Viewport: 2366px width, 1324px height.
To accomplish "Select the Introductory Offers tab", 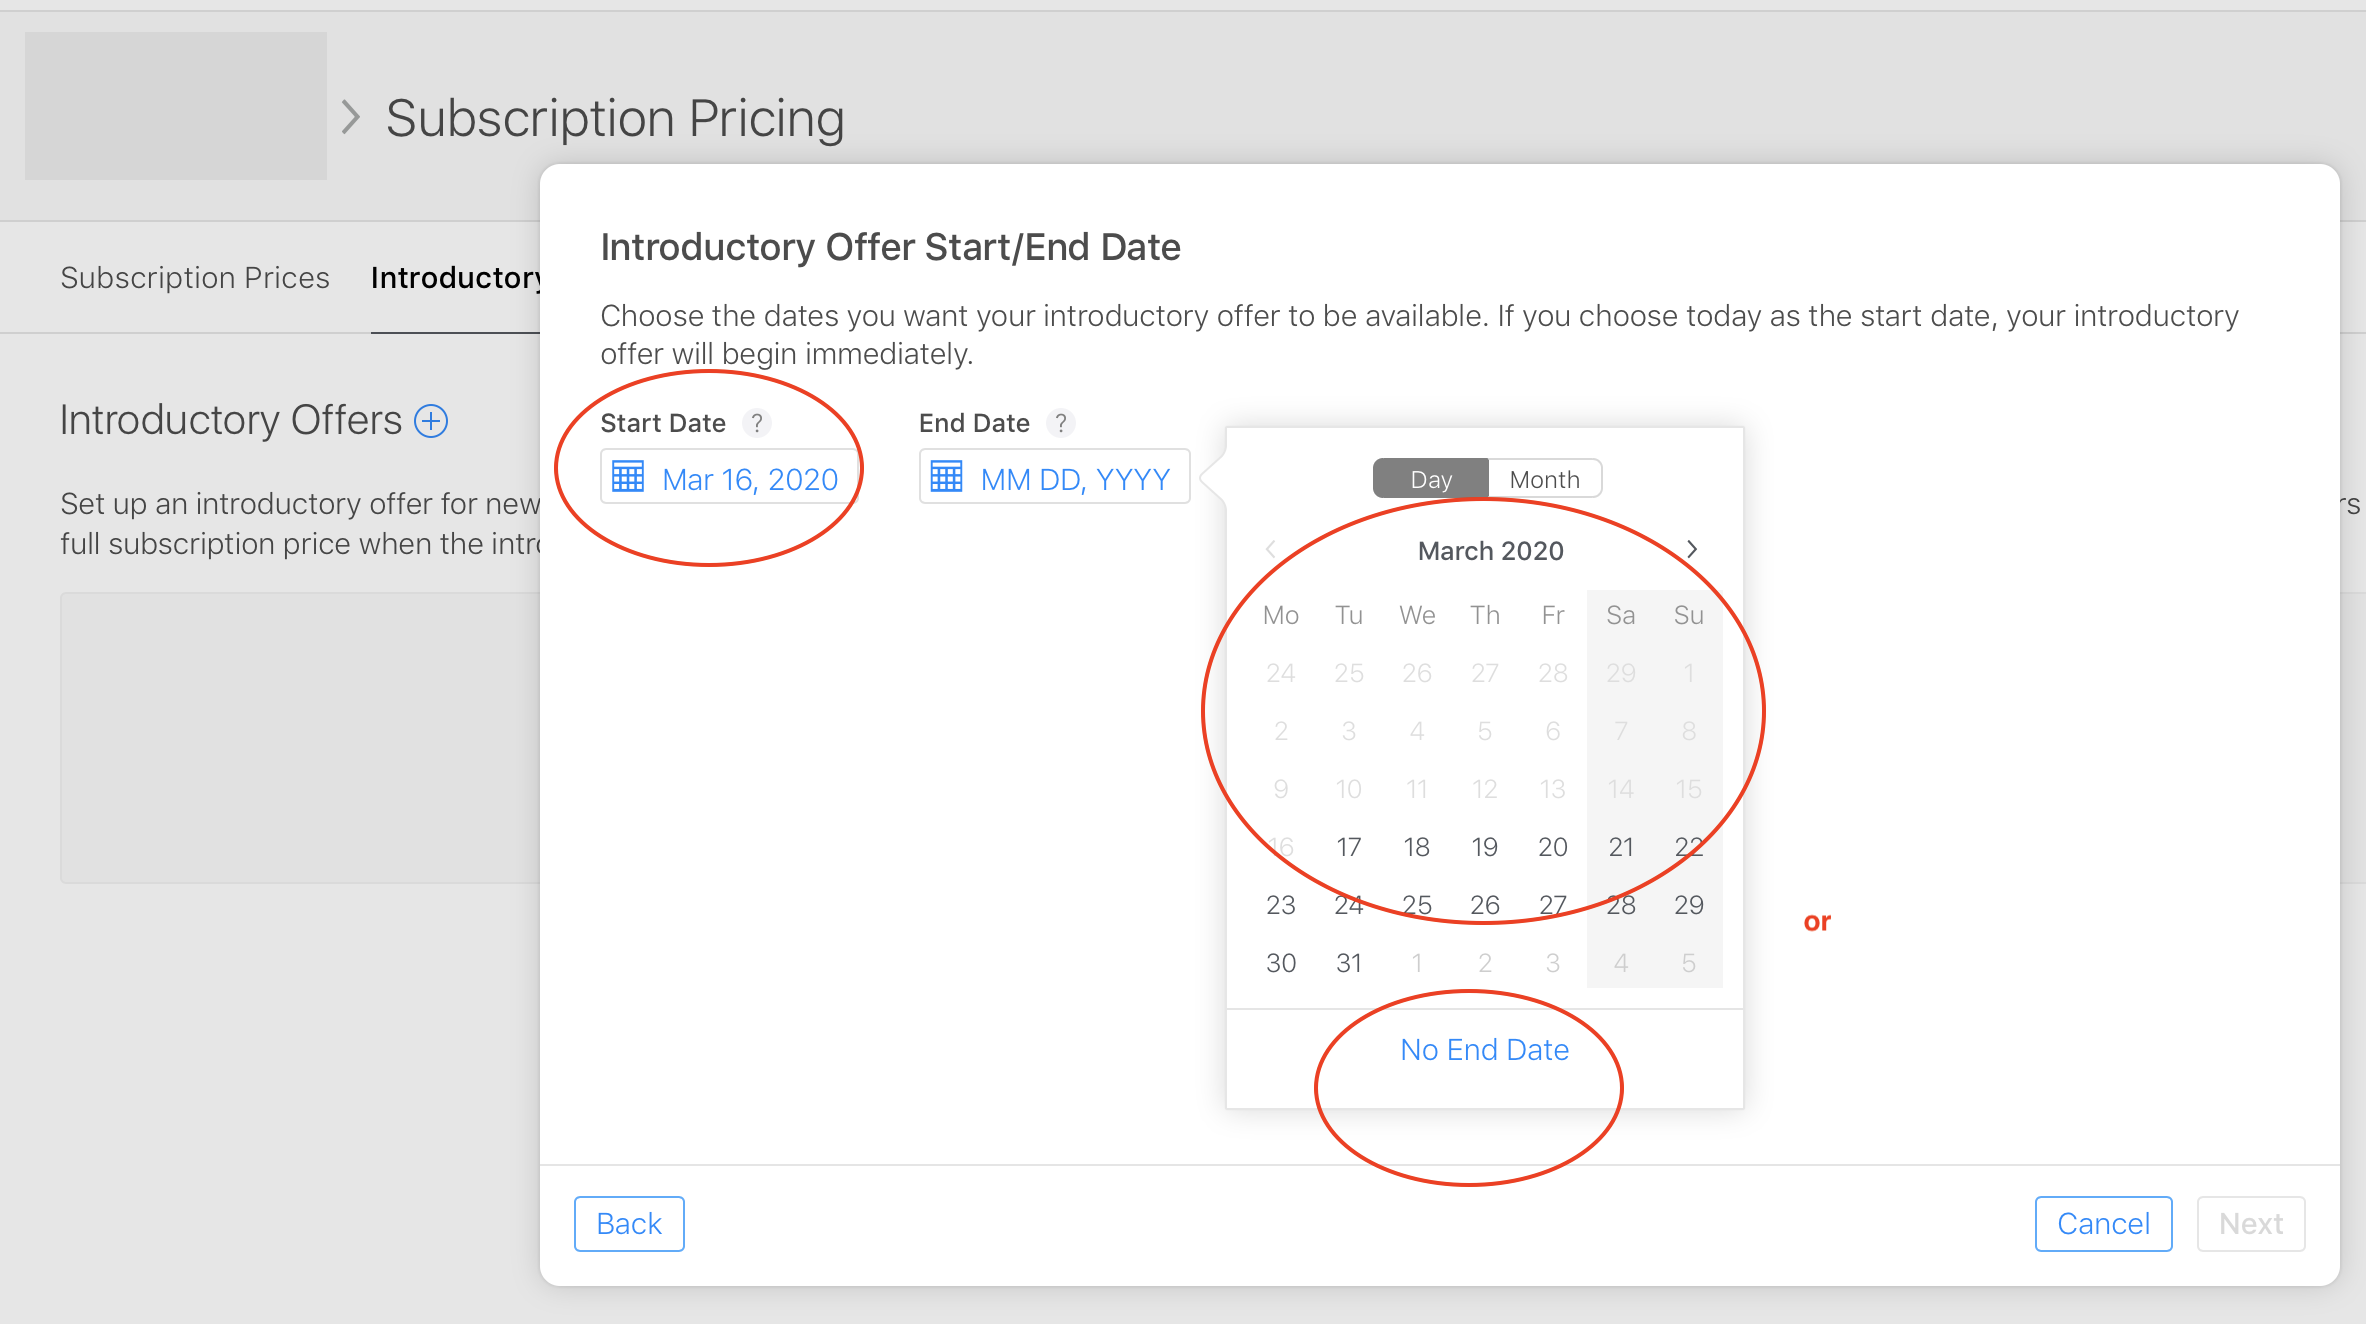I will click(x=456, y=277).
